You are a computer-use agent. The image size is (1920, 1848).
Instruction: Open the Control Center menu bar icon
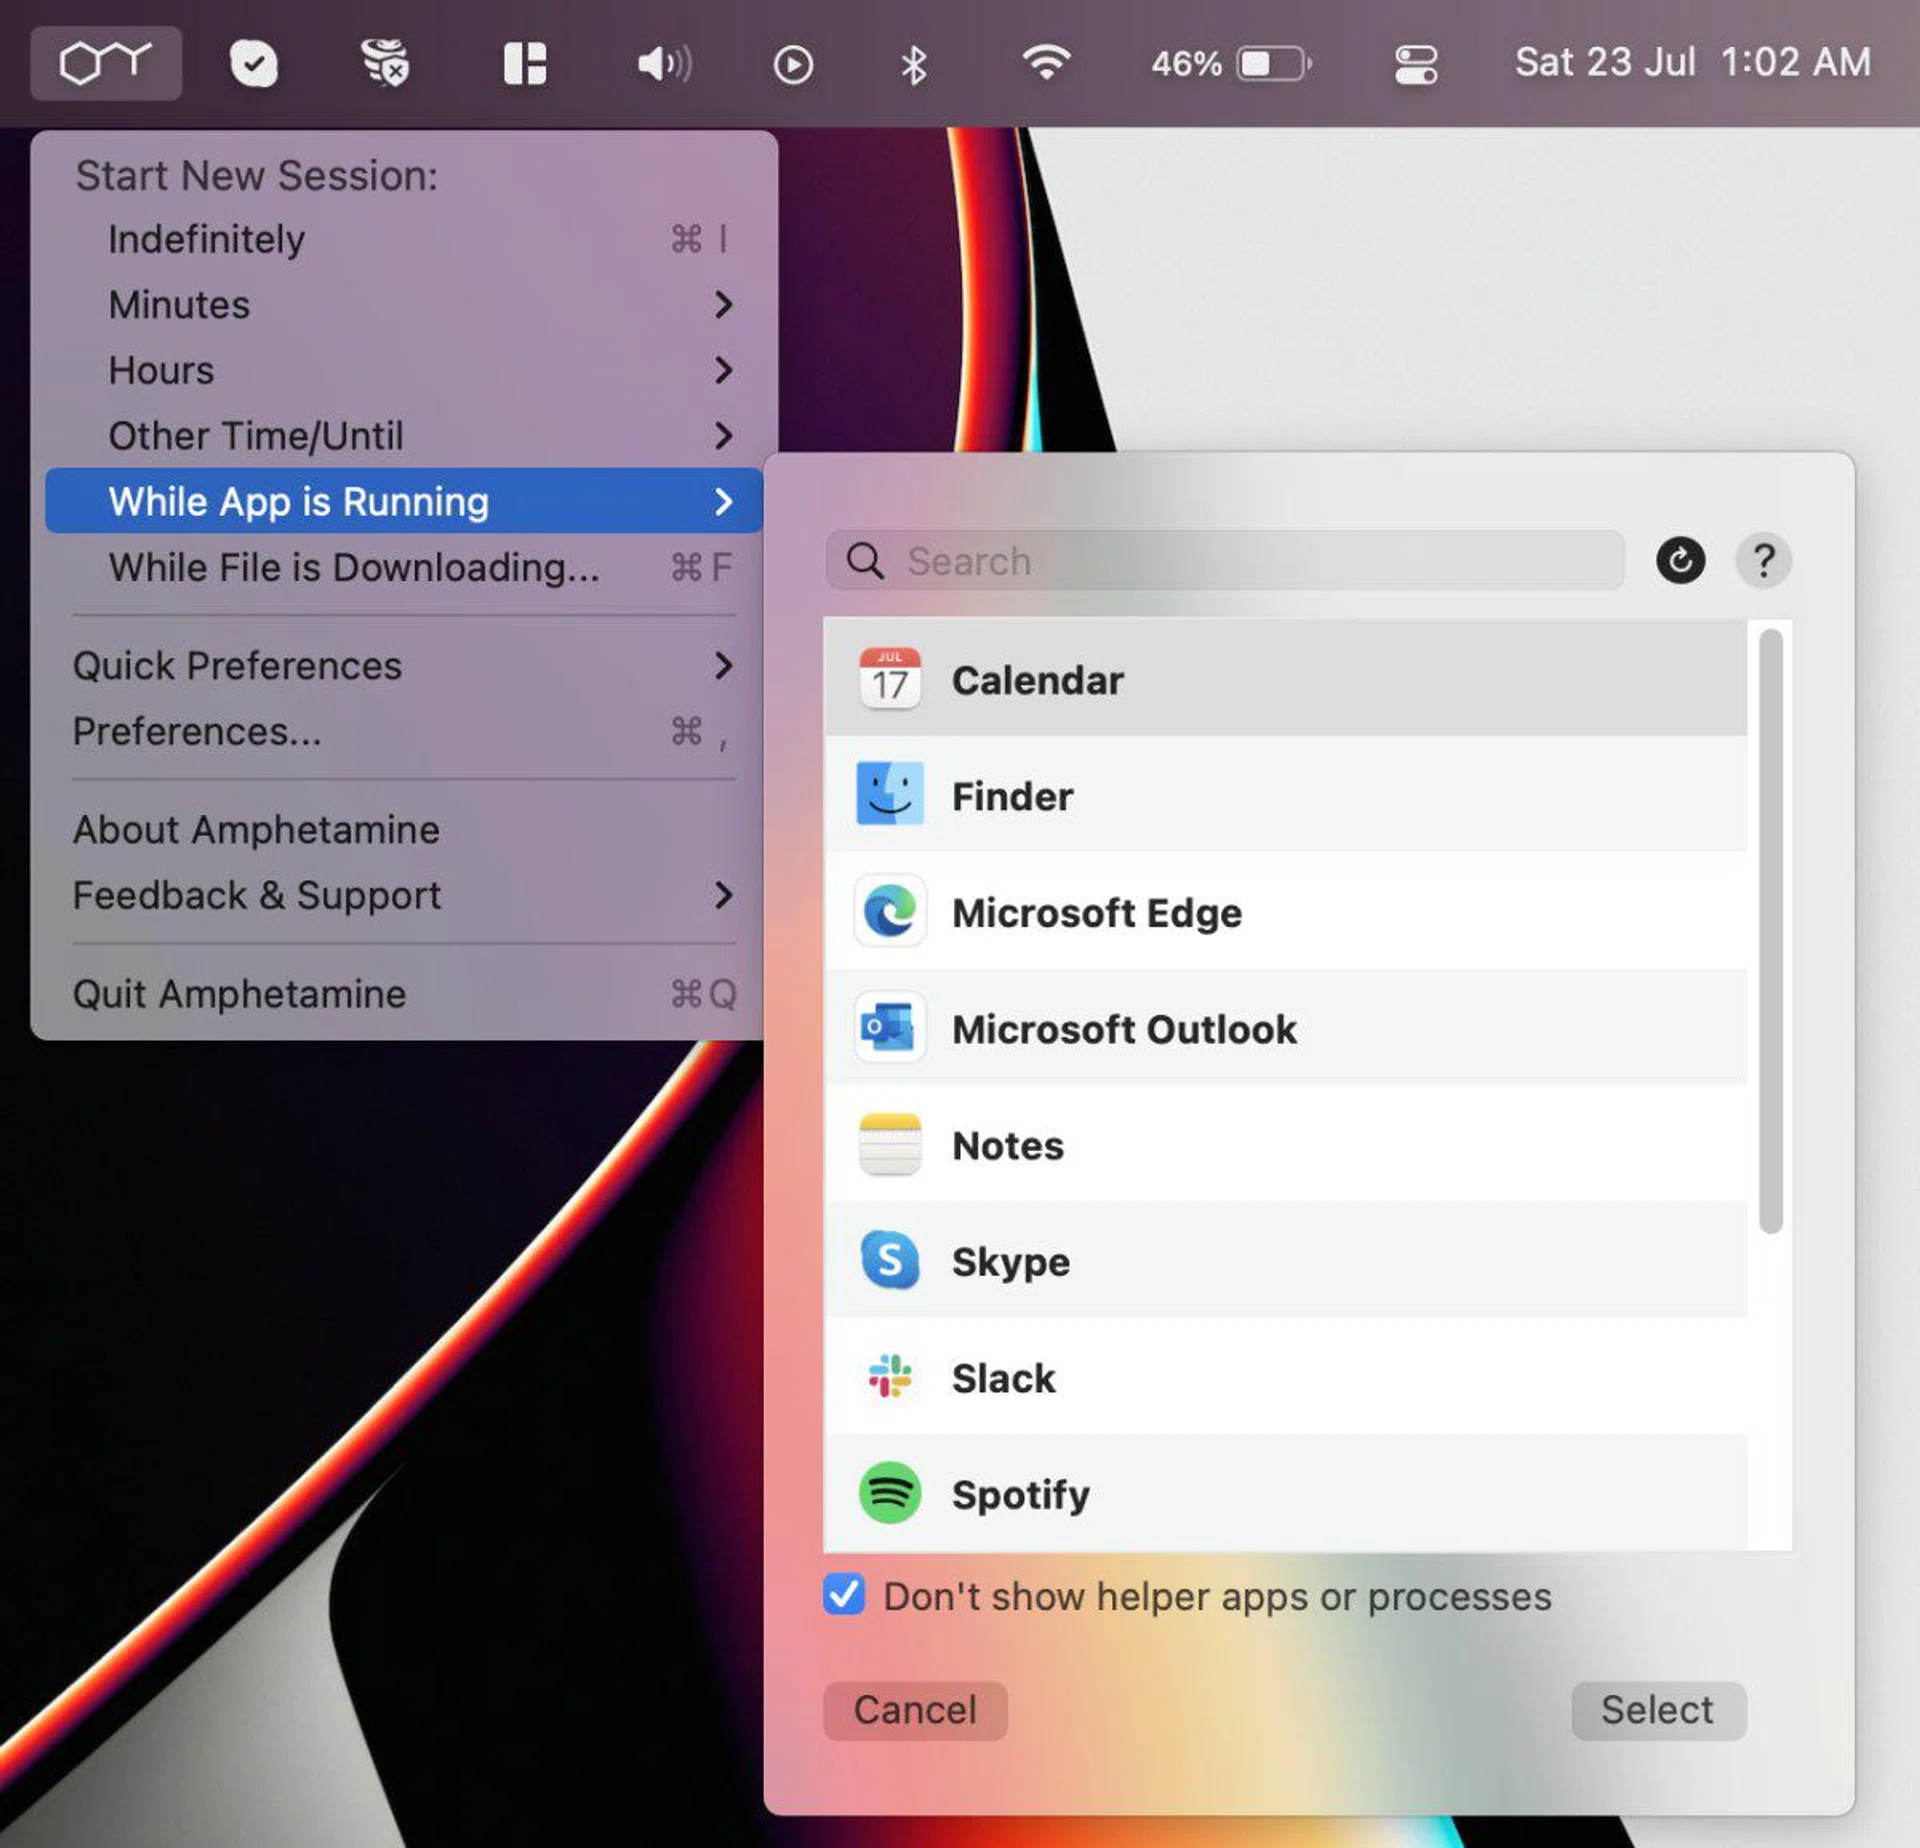click(1415, 65)
